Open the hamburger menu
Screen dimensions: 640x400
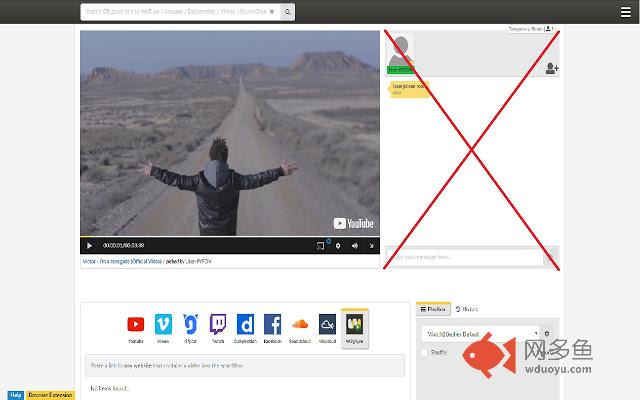[625, 12]
